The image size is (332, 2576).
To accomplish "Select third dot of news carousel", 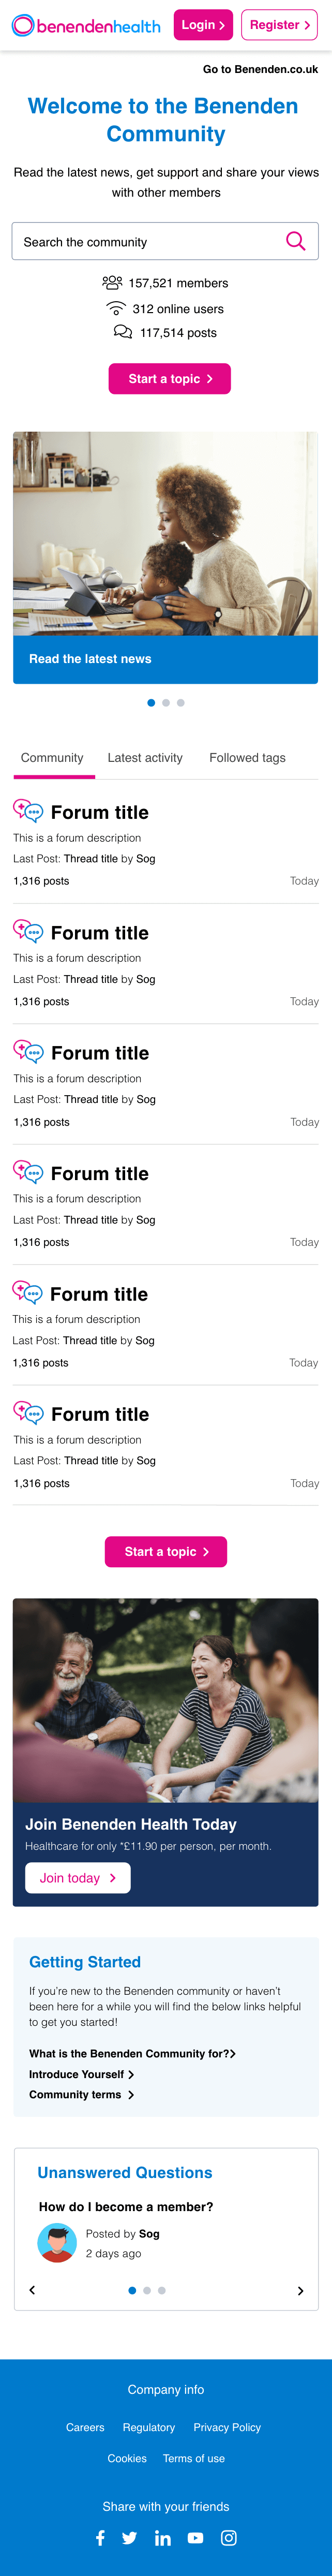I will [181, 702].
